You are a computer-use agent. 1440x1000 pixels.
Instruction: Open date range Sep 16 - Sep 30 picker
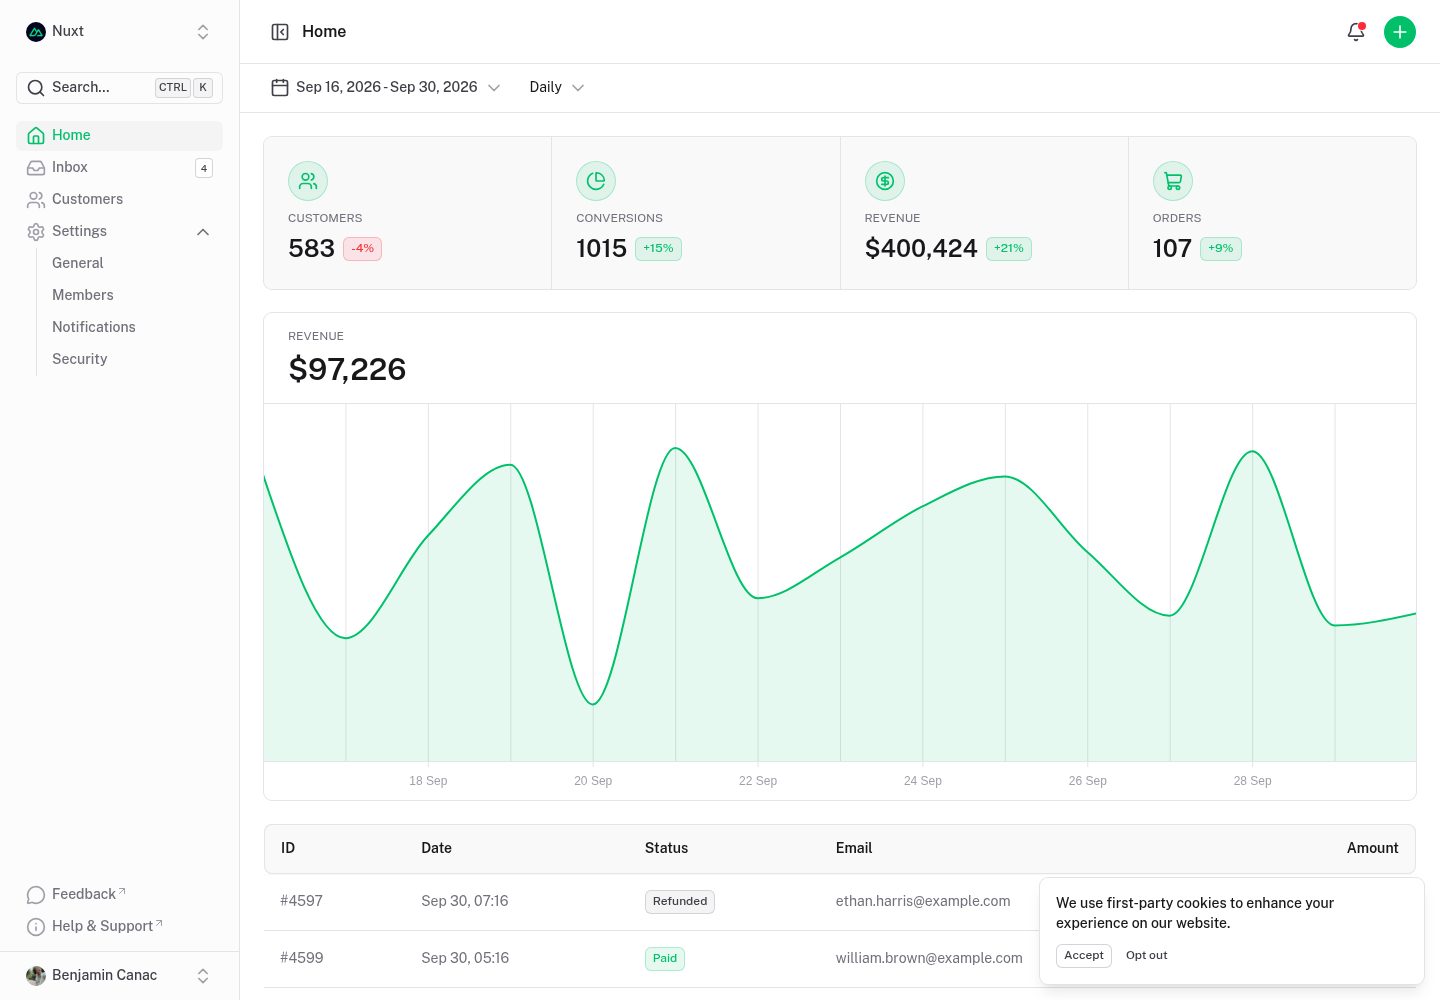tap(386, 88)
